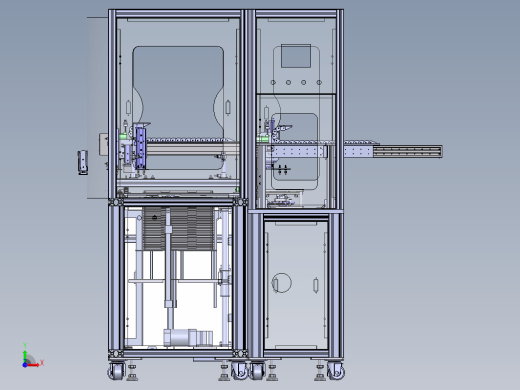Select the rightmost caster wheel under the machine

336,371
